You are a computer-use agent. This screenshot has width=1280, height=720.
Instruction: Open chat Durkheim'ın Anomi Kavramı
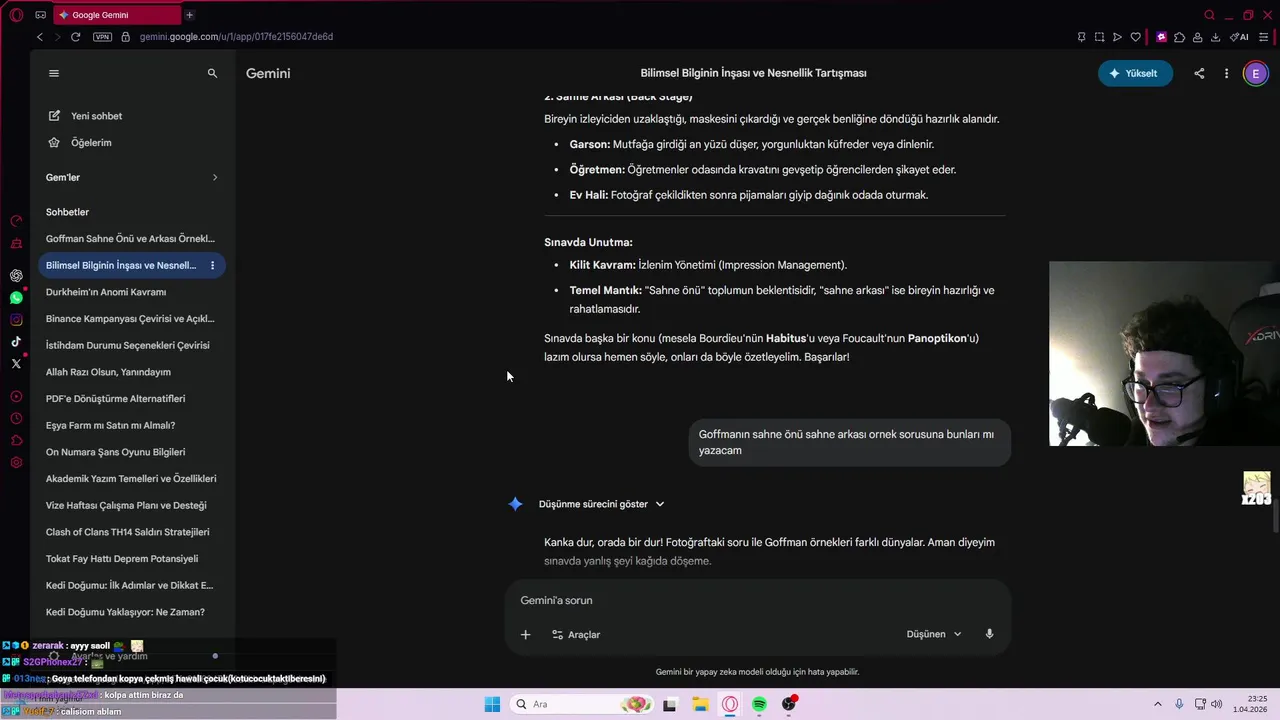pos(106,292)
